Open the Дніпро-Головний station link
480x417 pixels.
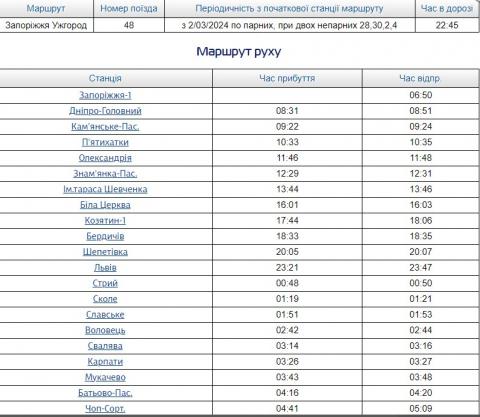(105, 111)
